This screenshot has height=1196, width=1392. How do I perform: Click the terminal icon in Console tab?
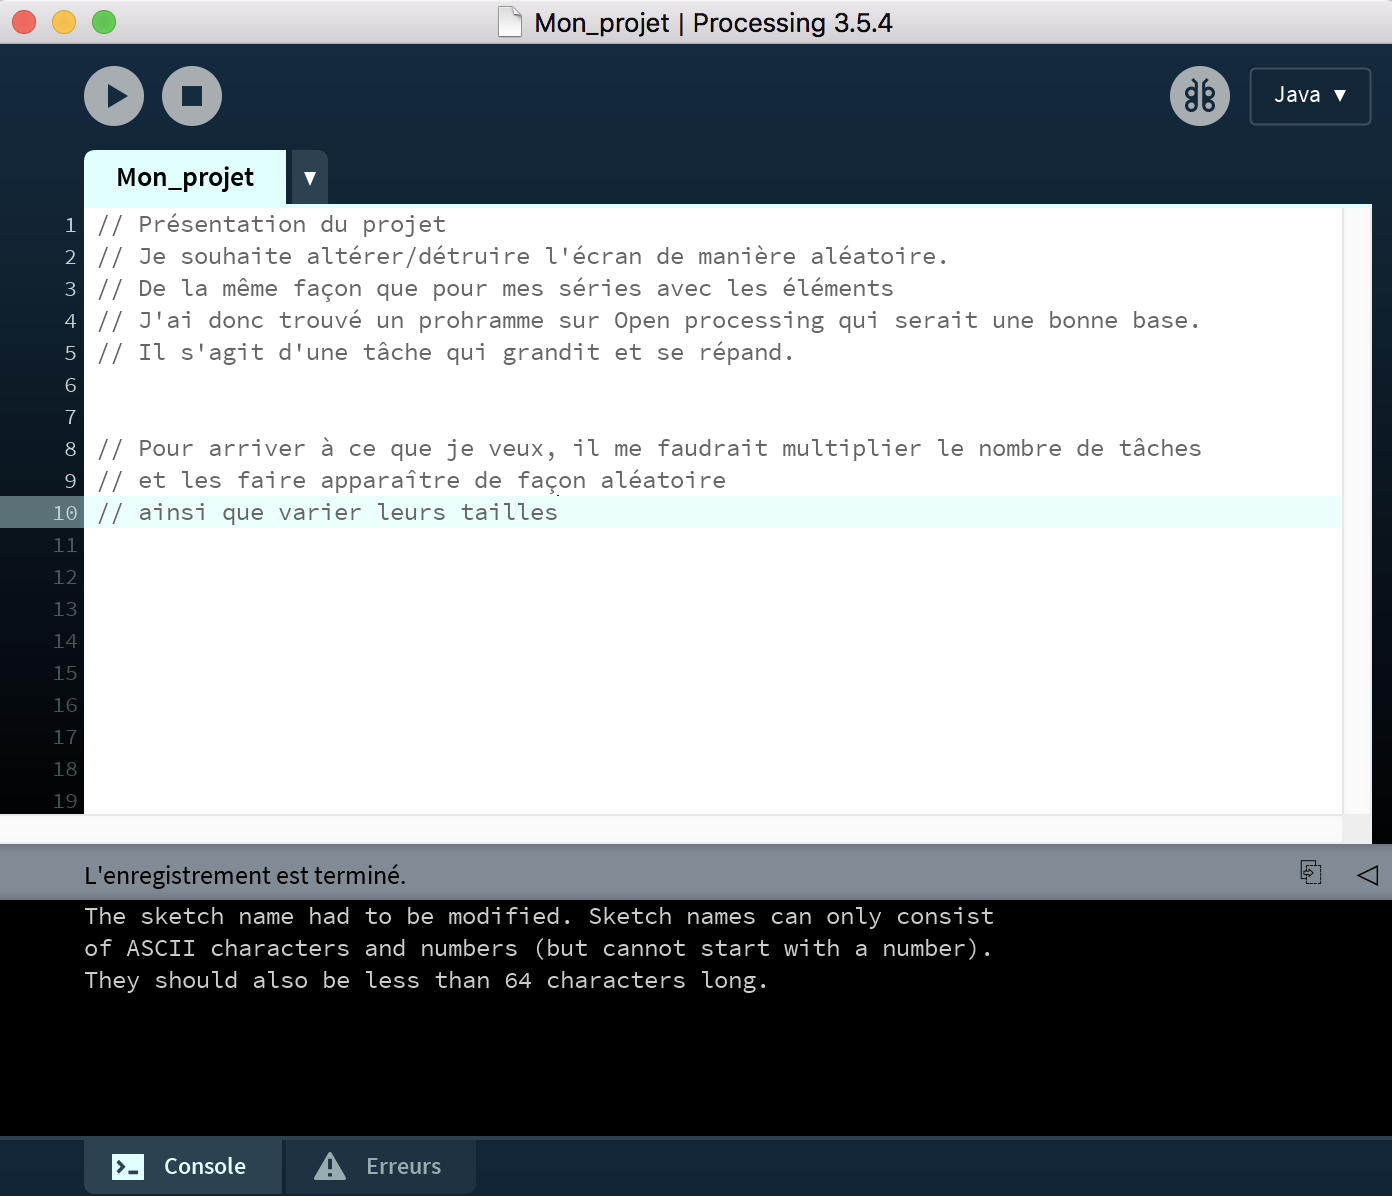(128, 1167)
